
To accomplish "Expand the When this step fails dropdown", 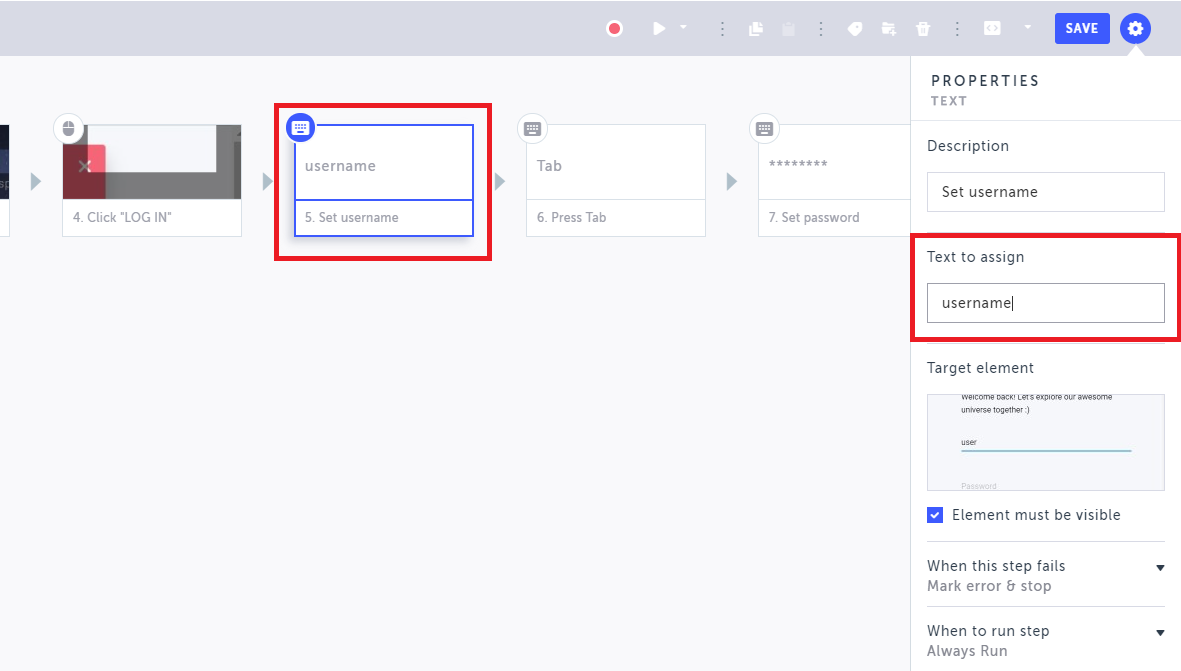I will pyautogui.click(x=1045, y=575).
